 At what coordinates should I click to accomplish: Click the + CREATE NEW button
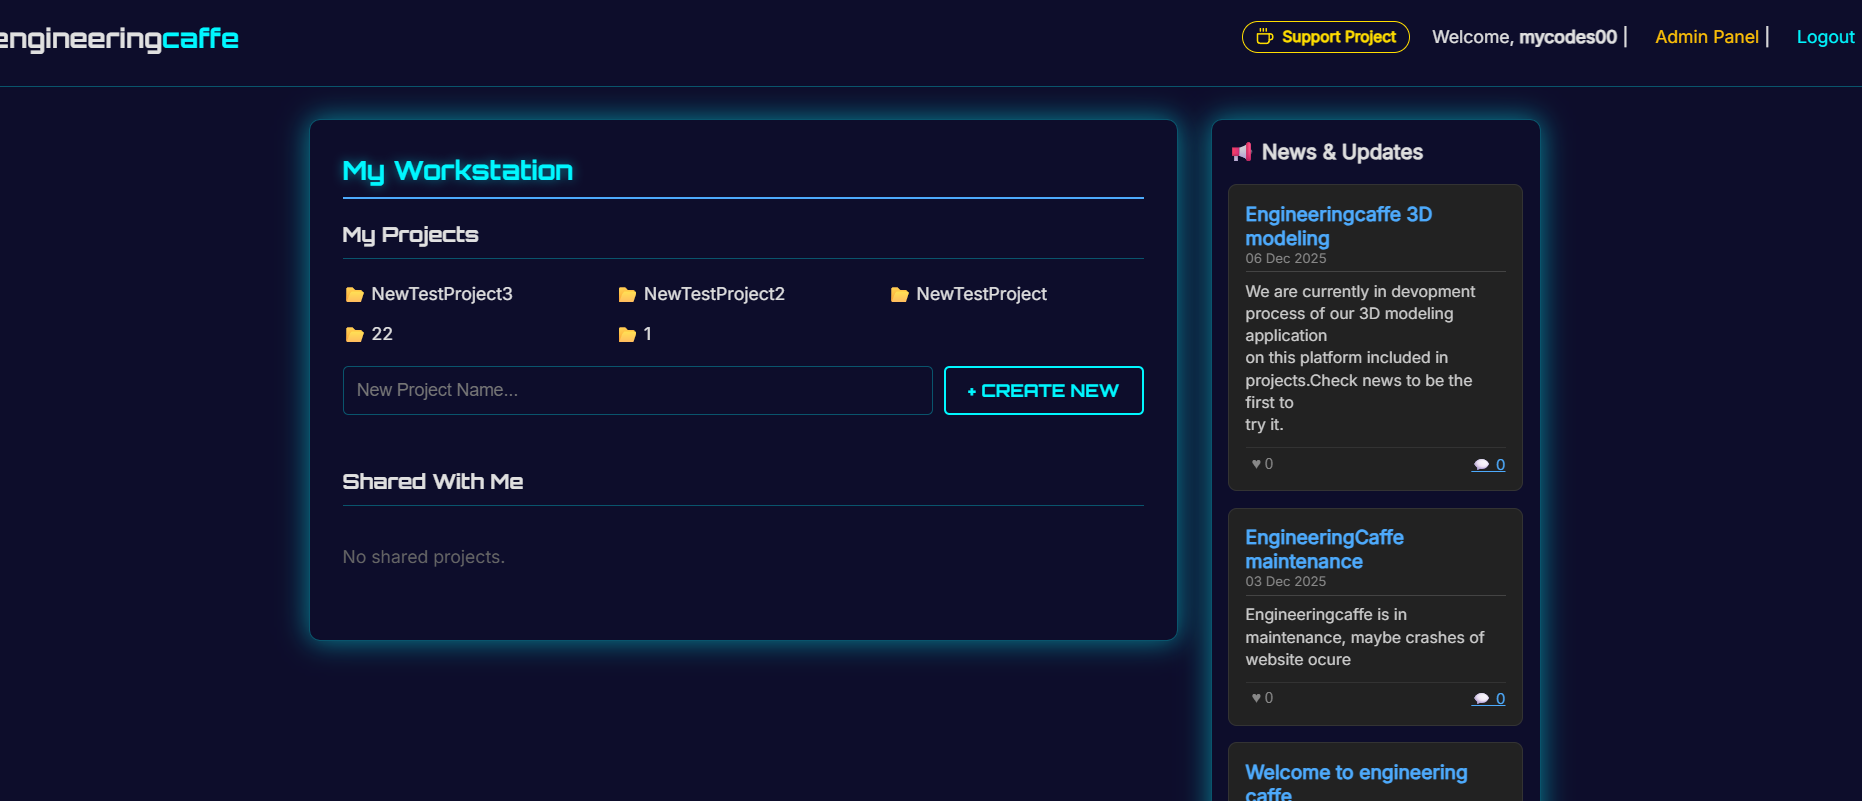1043,390
